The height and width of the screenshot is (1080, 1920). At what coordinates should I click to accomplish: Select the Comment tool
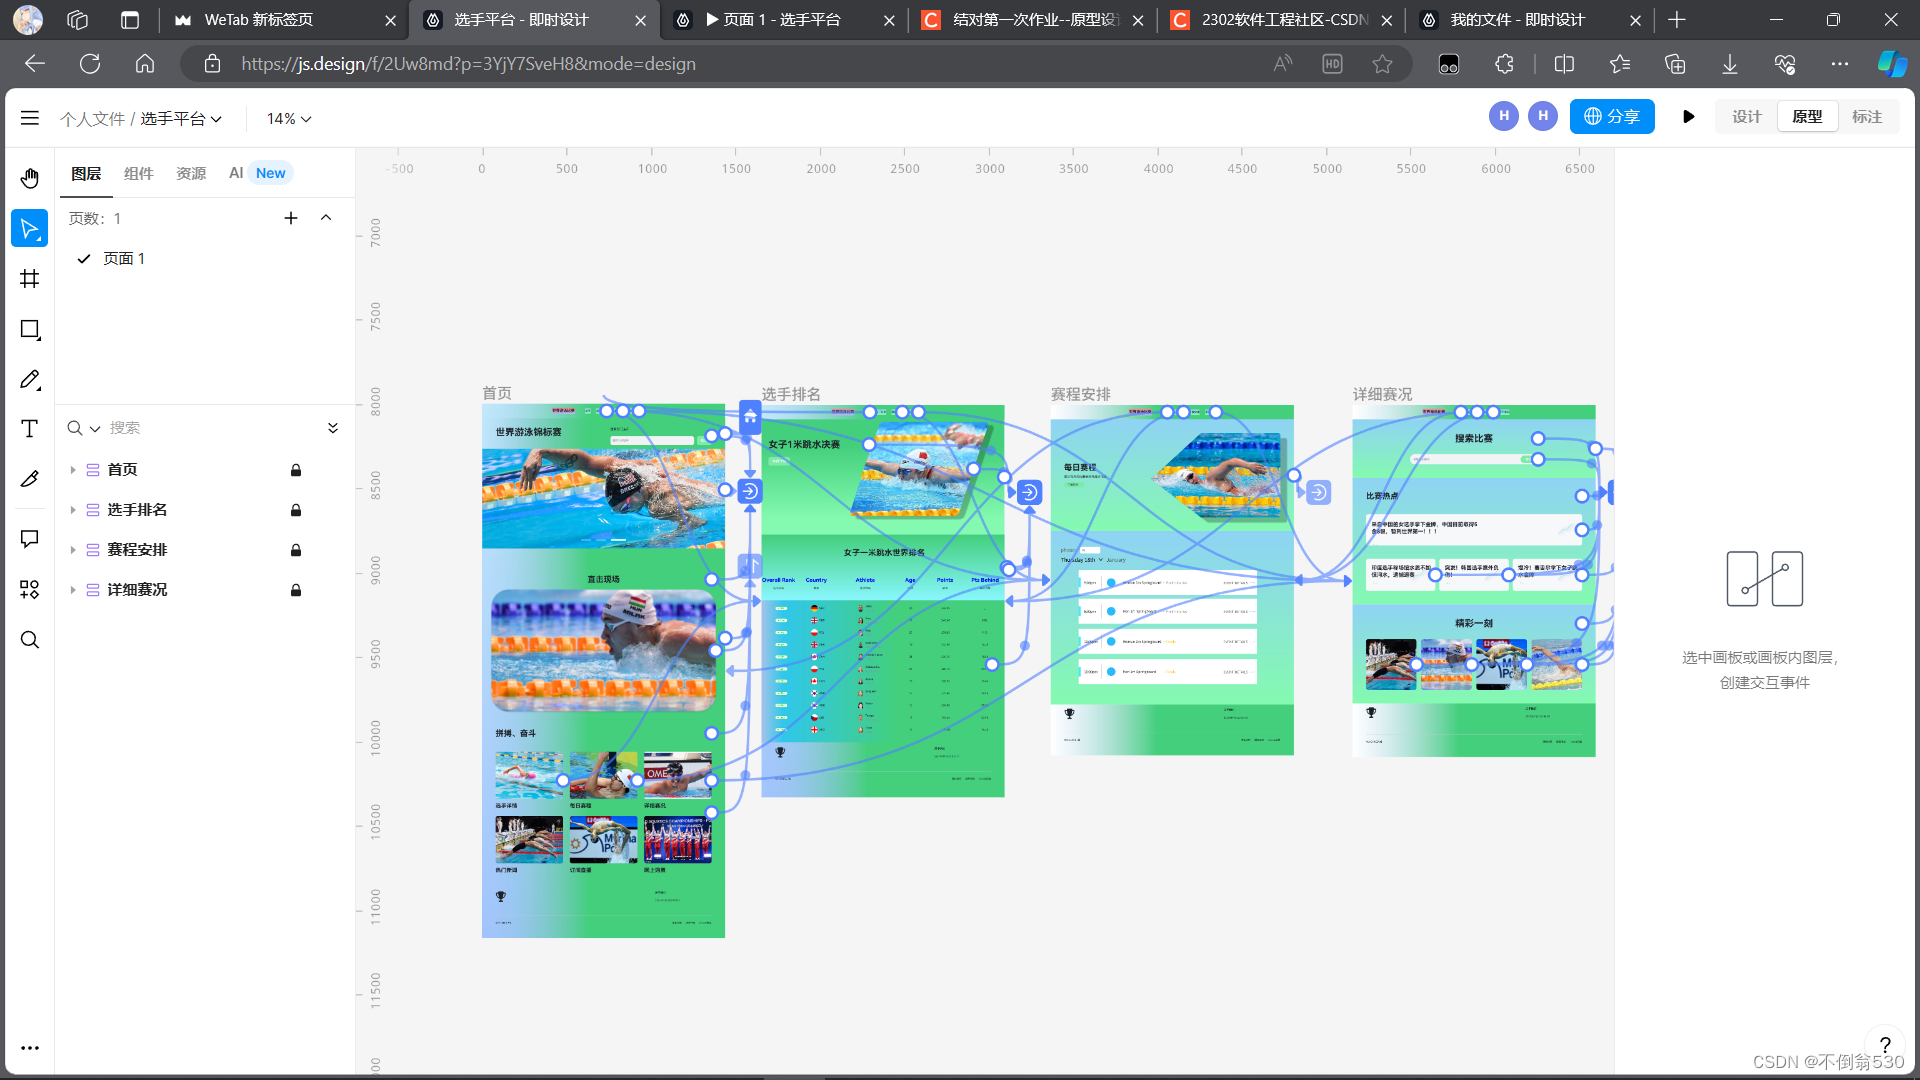(x=30, y=539)
